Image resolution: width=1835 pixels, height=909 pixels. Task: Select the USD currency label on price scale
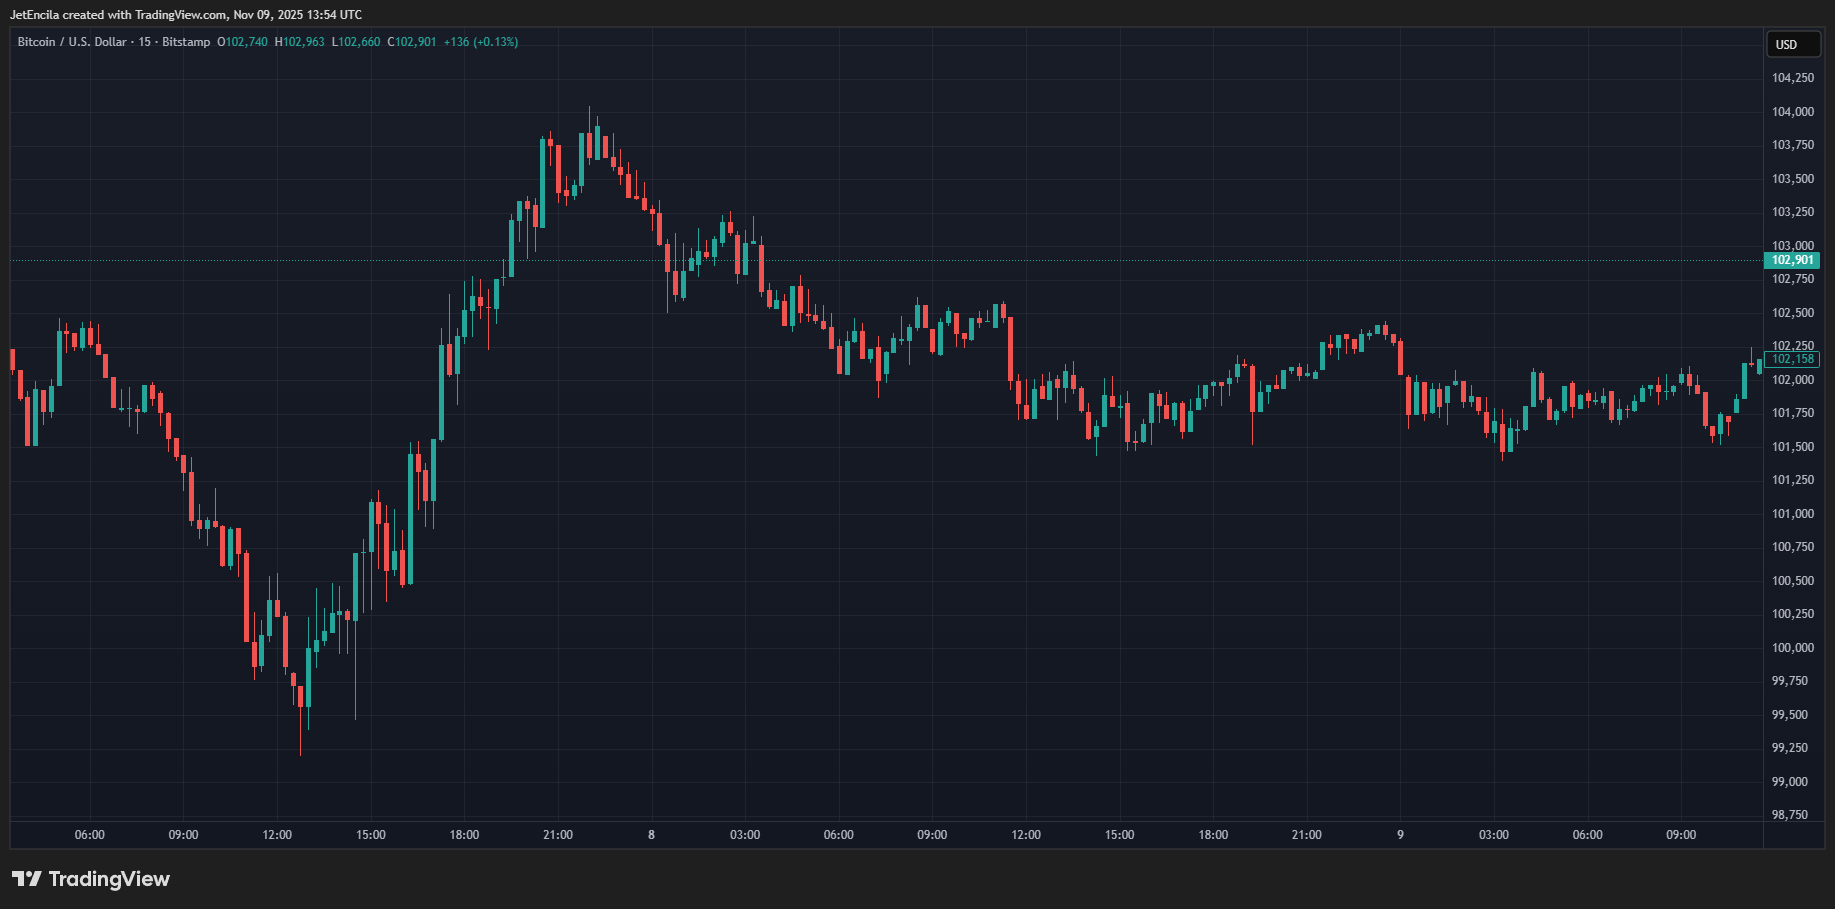tap(1793, 44)
